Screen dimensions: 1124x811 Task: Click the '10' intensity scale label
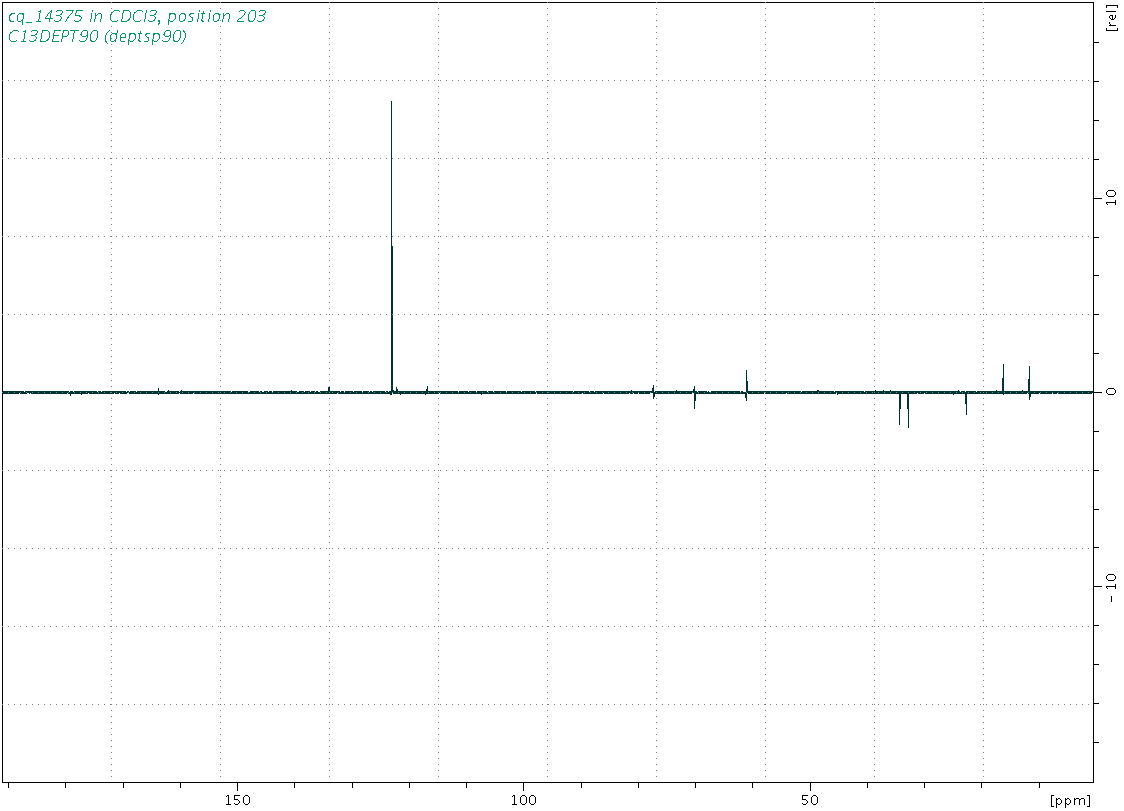[1112, 197]
